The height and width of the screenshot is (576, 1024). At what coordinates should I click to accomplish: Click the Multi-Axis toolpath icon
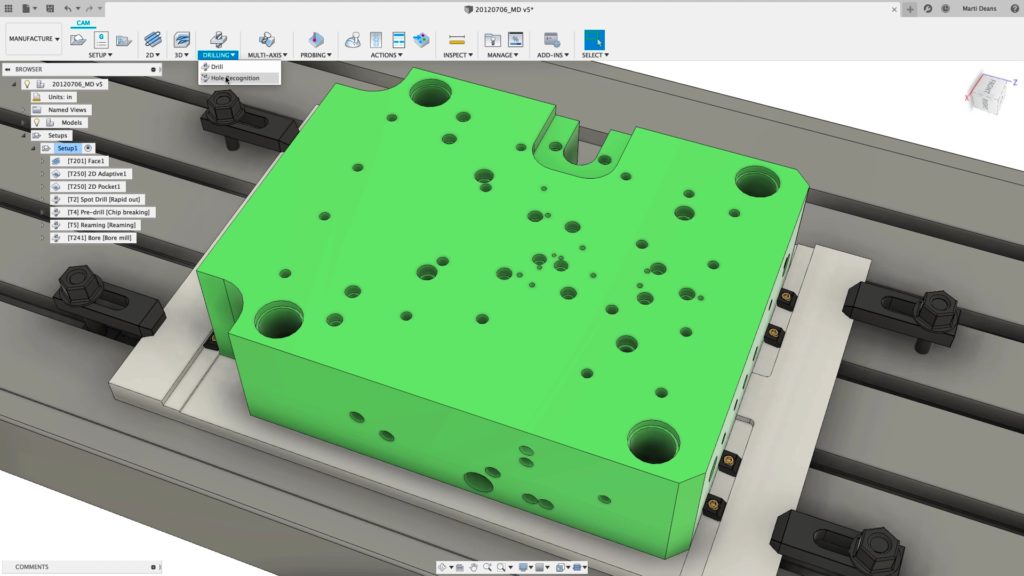pyautogui.click(x=267, y=40)
